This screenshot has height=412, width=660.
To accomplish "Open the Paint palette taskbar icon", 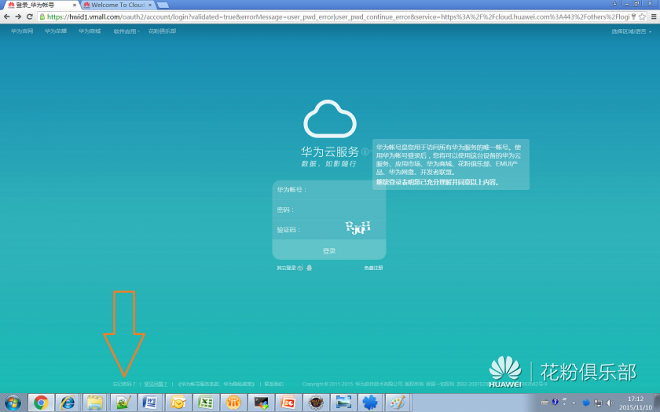I will [397, 403].
